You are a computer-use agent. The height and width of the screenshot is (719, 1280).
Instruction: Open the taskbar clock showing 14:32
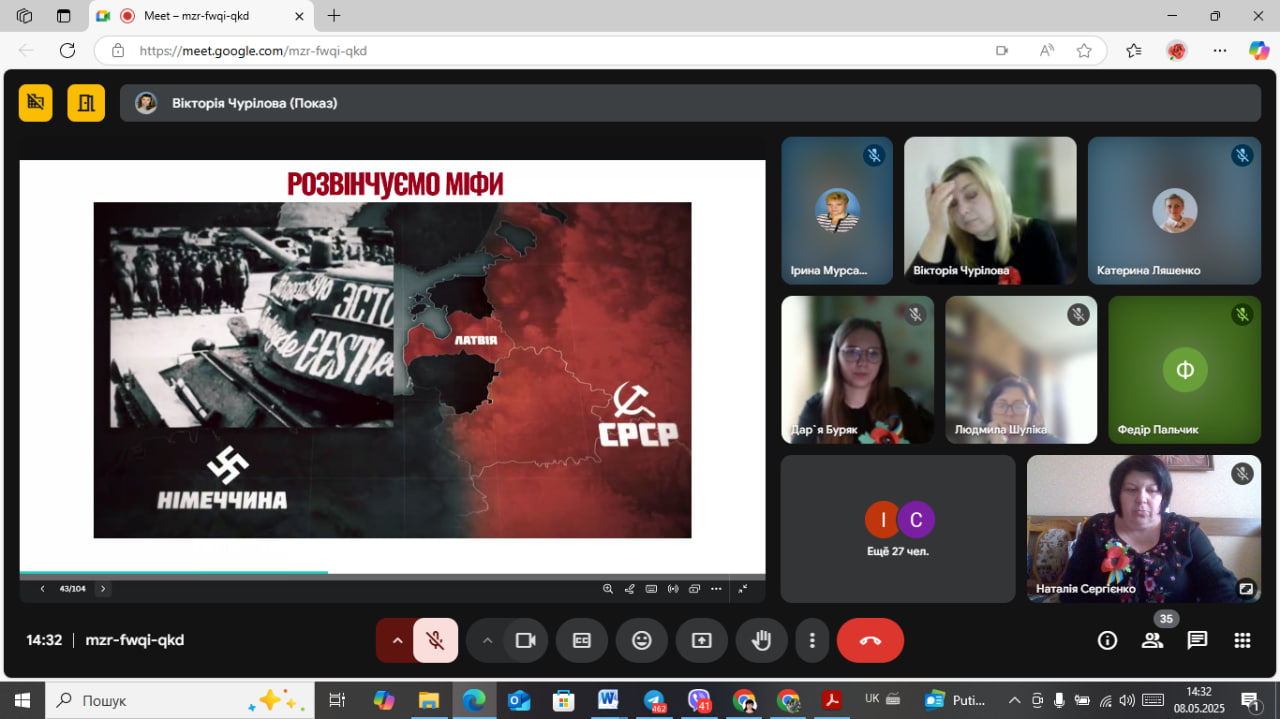click(x=1199, y=700)
